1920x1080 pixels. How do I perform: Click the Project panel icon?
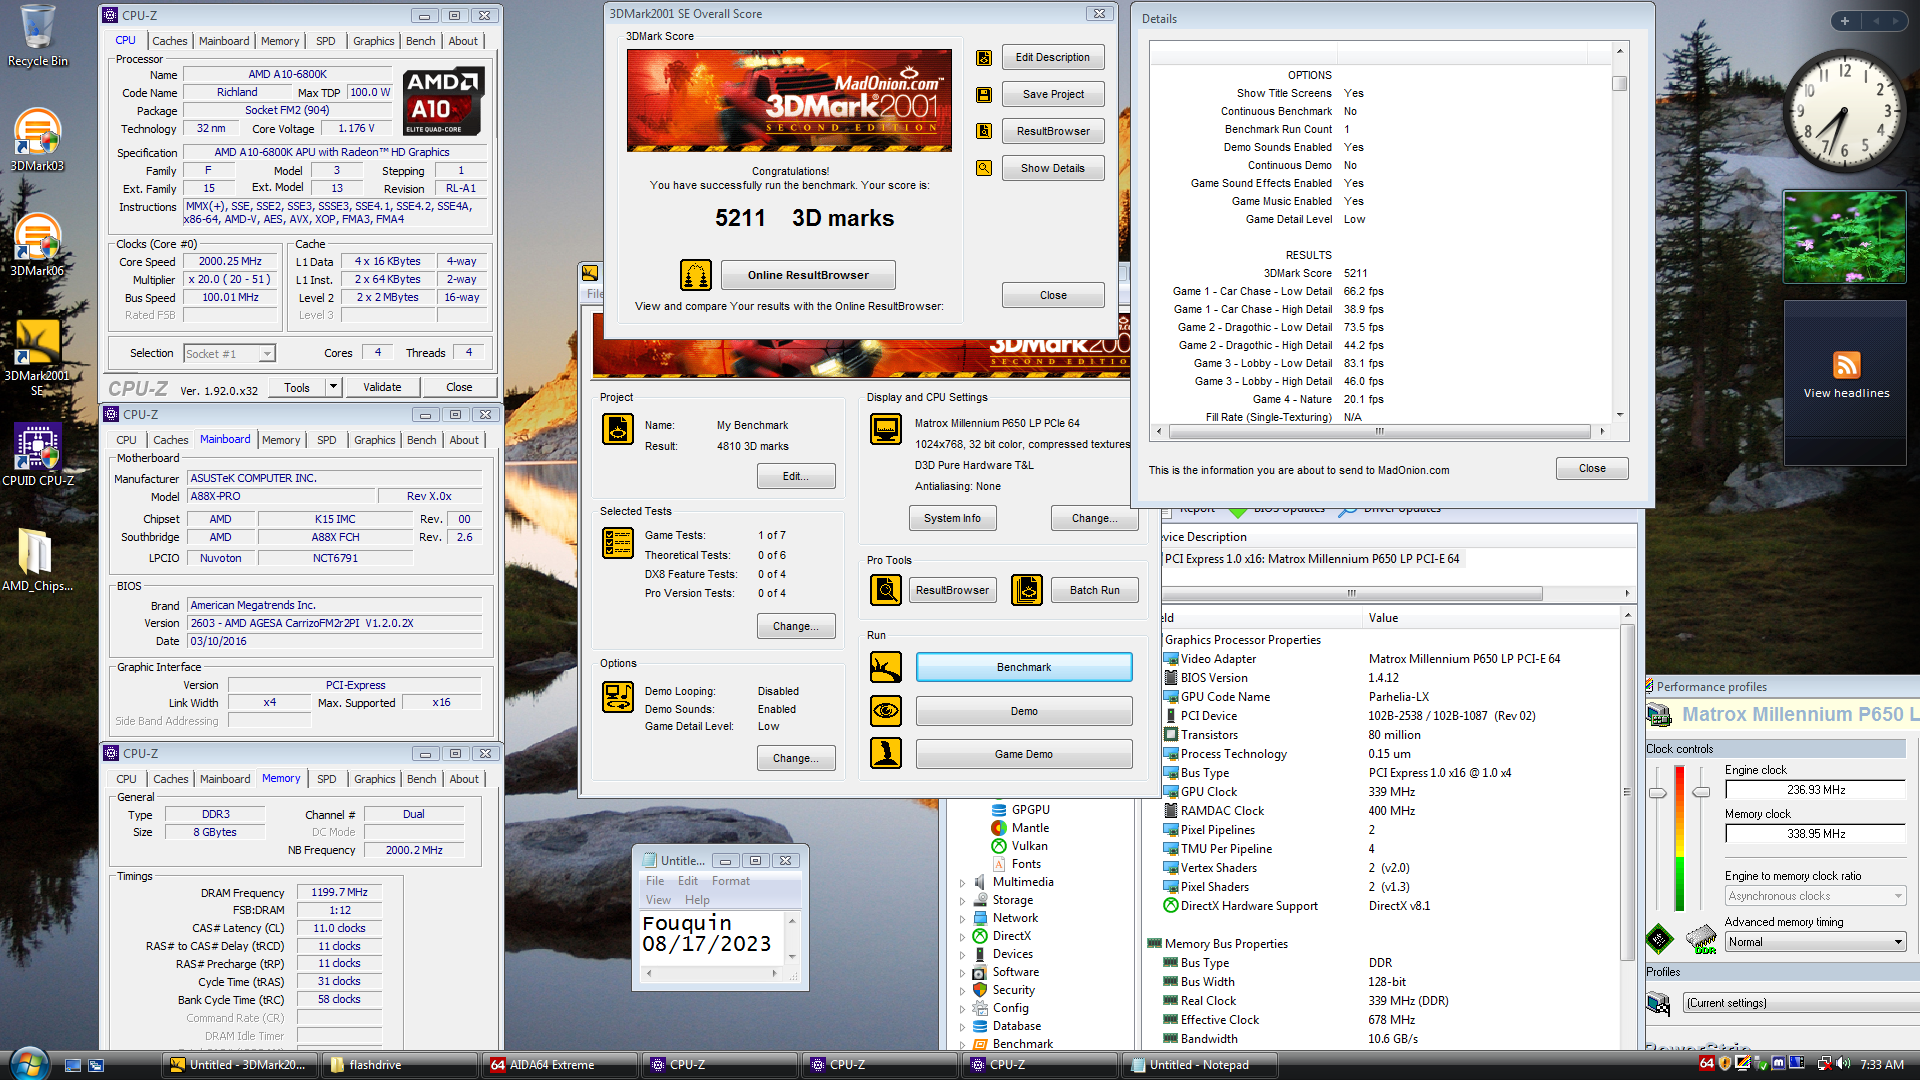618,429
